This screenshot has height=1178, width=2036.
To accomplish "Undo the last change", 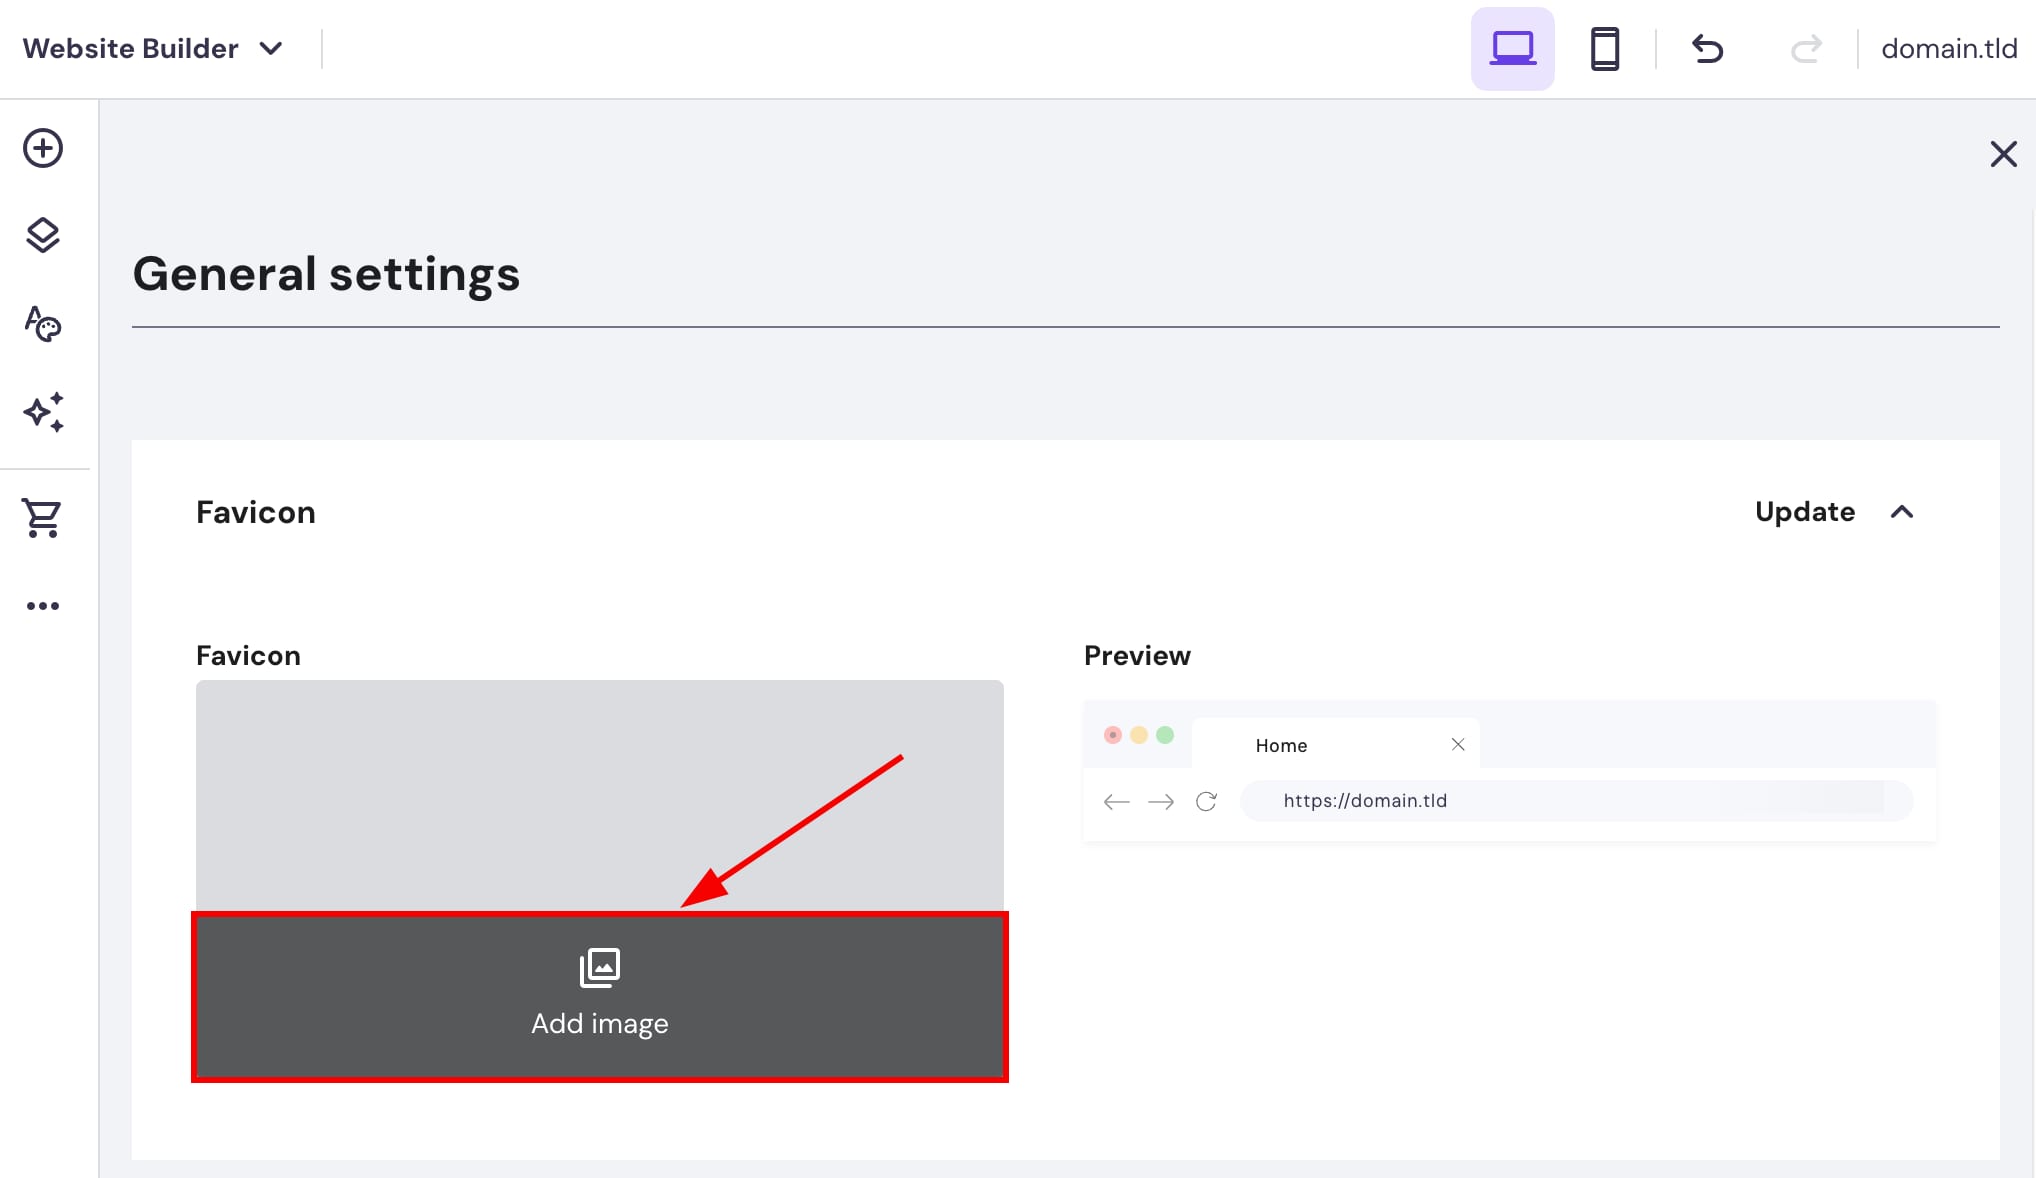I will (1707, 48).
